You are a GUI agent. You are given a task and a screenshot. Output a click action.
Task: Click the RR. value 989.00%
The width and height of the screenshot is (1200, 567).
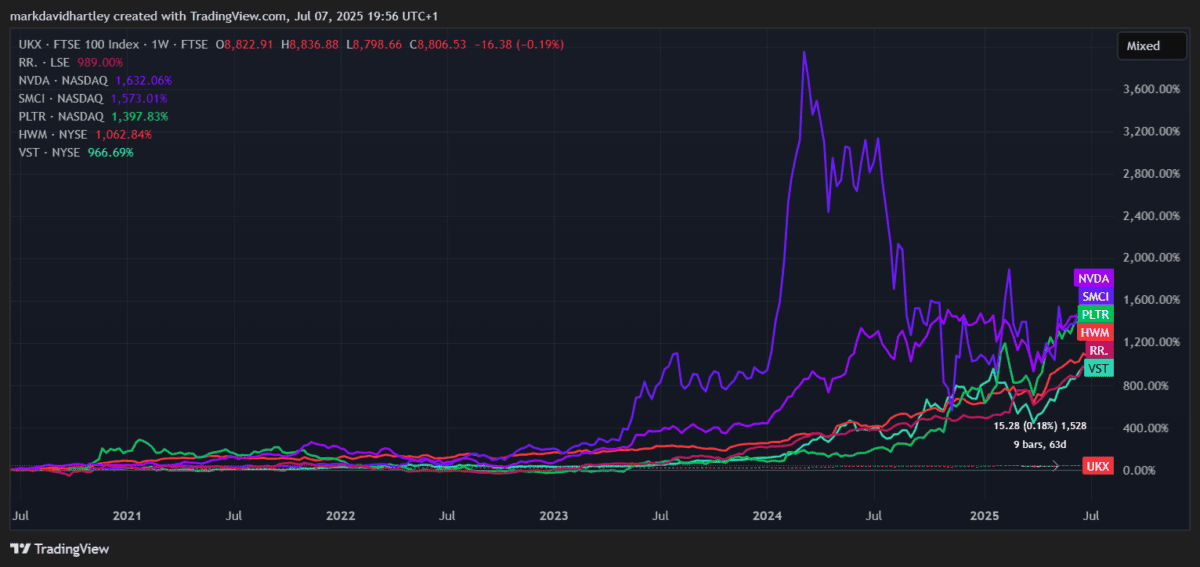point(100,62)
